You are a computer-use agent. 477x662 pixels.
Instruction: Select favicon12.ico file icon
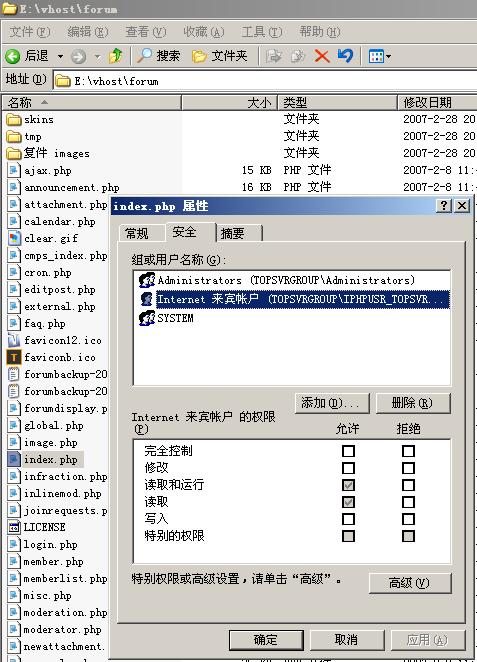coord(14,340)
